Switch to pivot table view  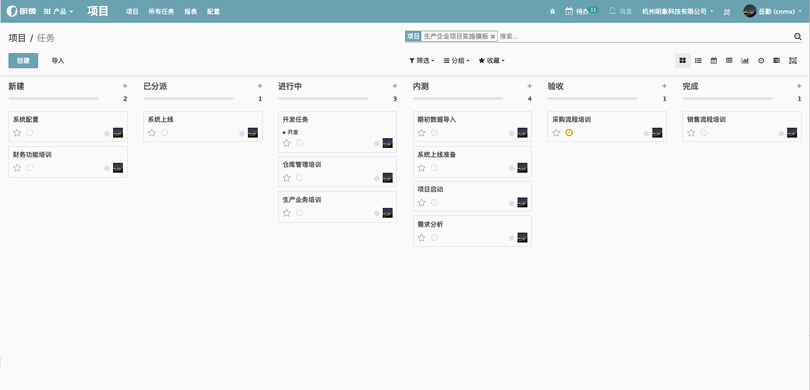click(729, 60)
